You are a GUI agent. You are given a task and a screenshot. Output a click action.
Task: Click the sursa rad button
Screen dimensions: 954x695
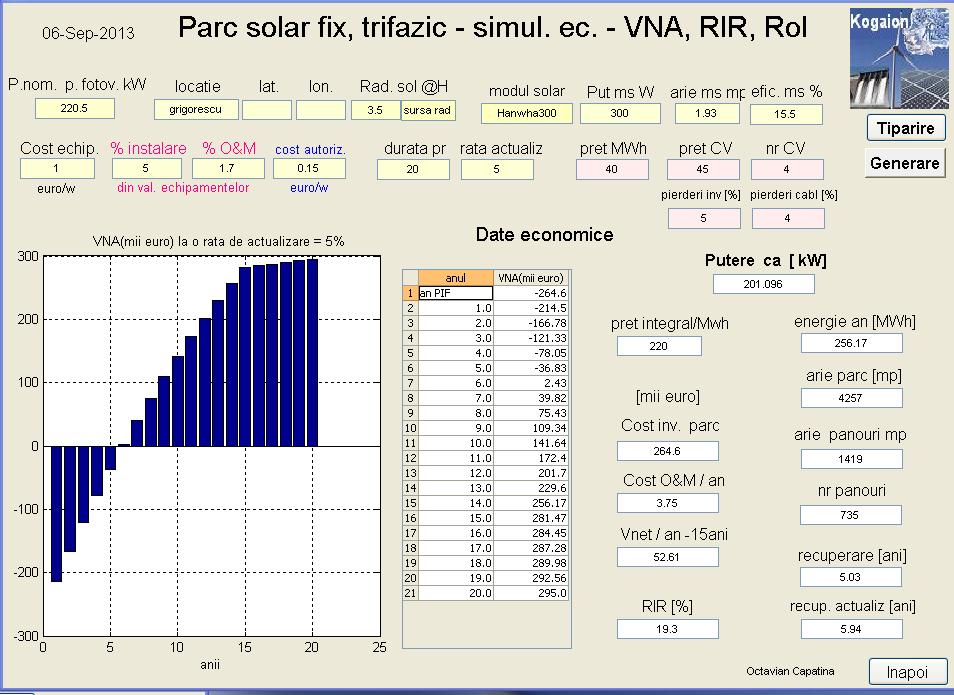tap(428, 110)
